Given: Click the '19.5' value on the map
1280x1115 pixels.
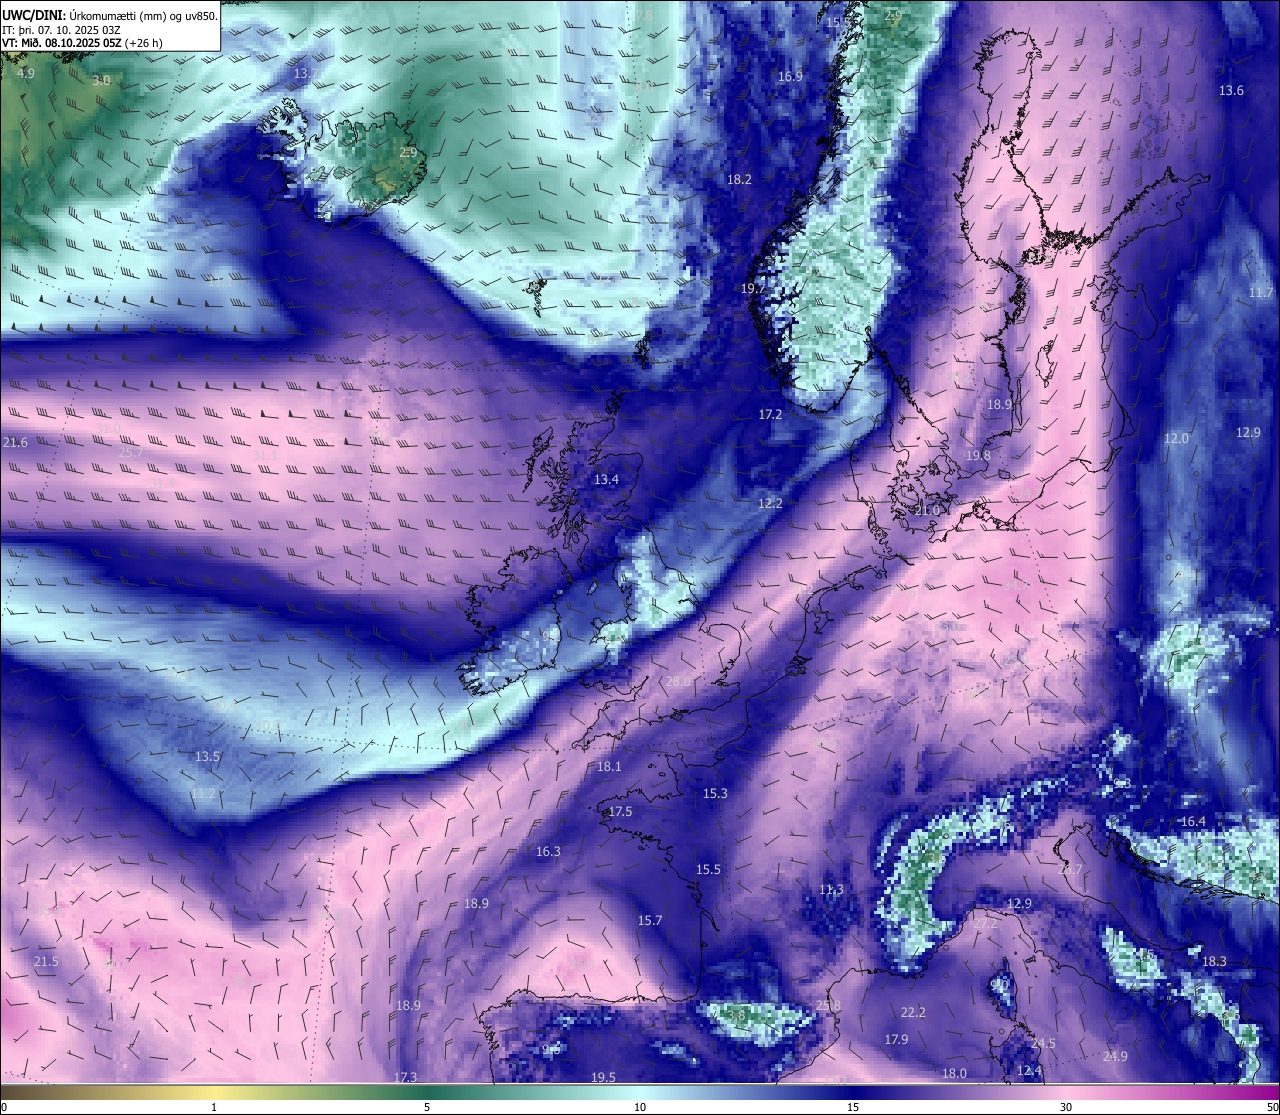Looking at the screenshot, I should 603,1077.
